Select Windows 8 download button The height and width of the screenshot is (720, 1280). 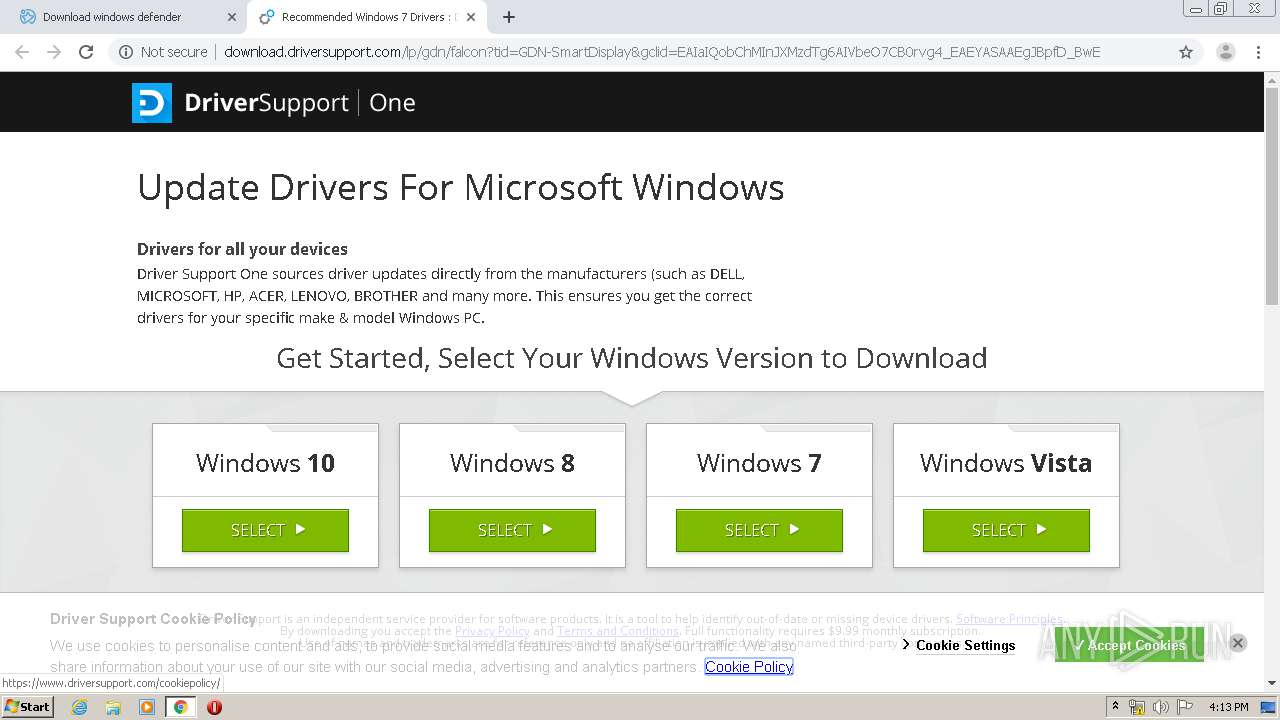tap(512, 530)
